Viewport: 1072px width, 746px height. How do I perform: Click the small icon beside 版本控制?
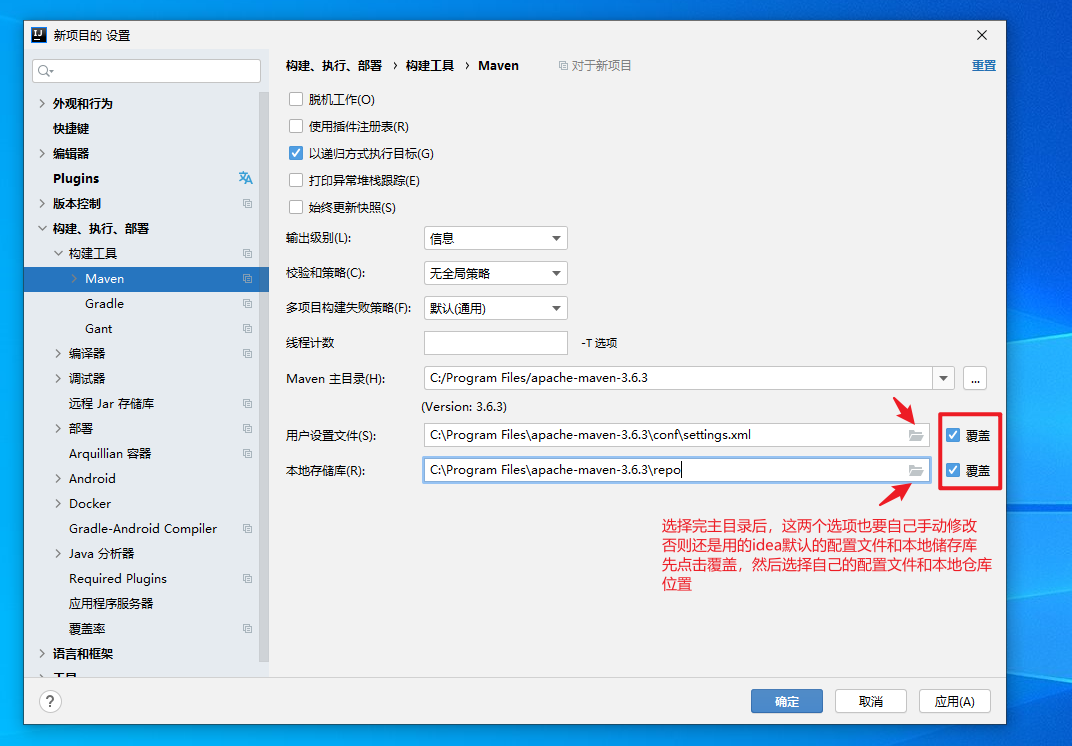point(248,203)
